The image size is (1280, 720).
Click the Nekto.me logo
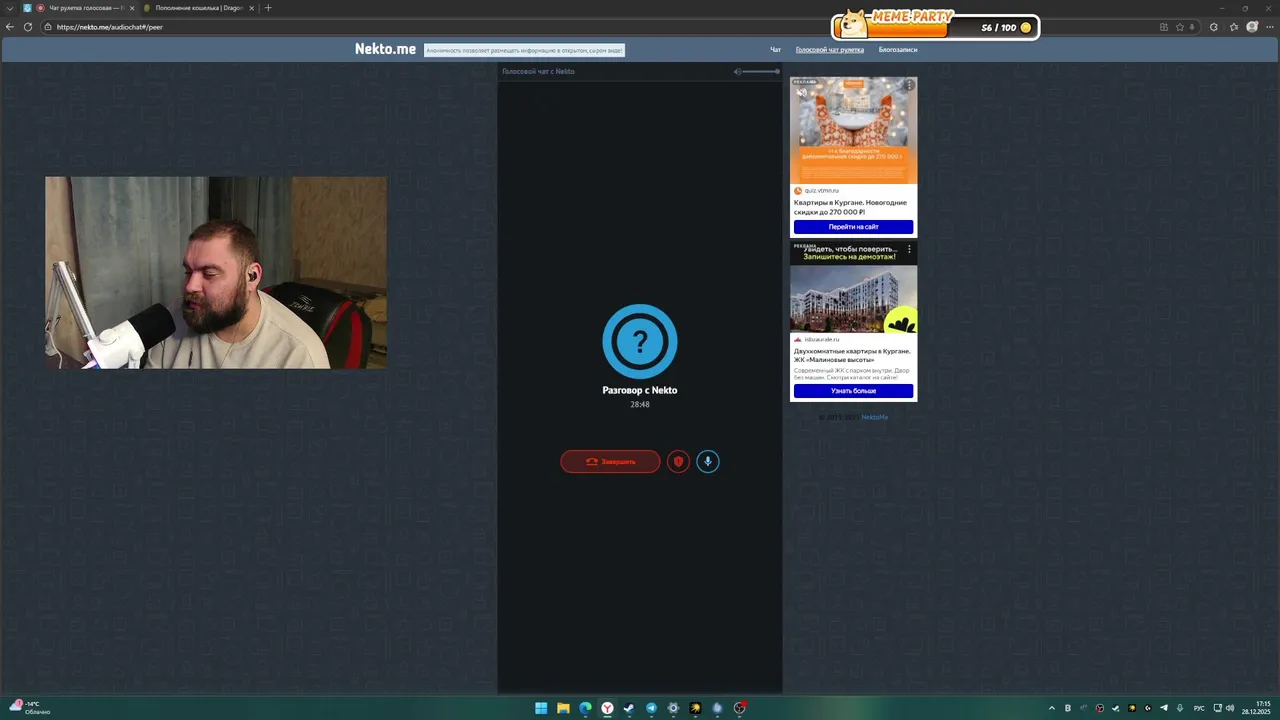tap(385, 49)
